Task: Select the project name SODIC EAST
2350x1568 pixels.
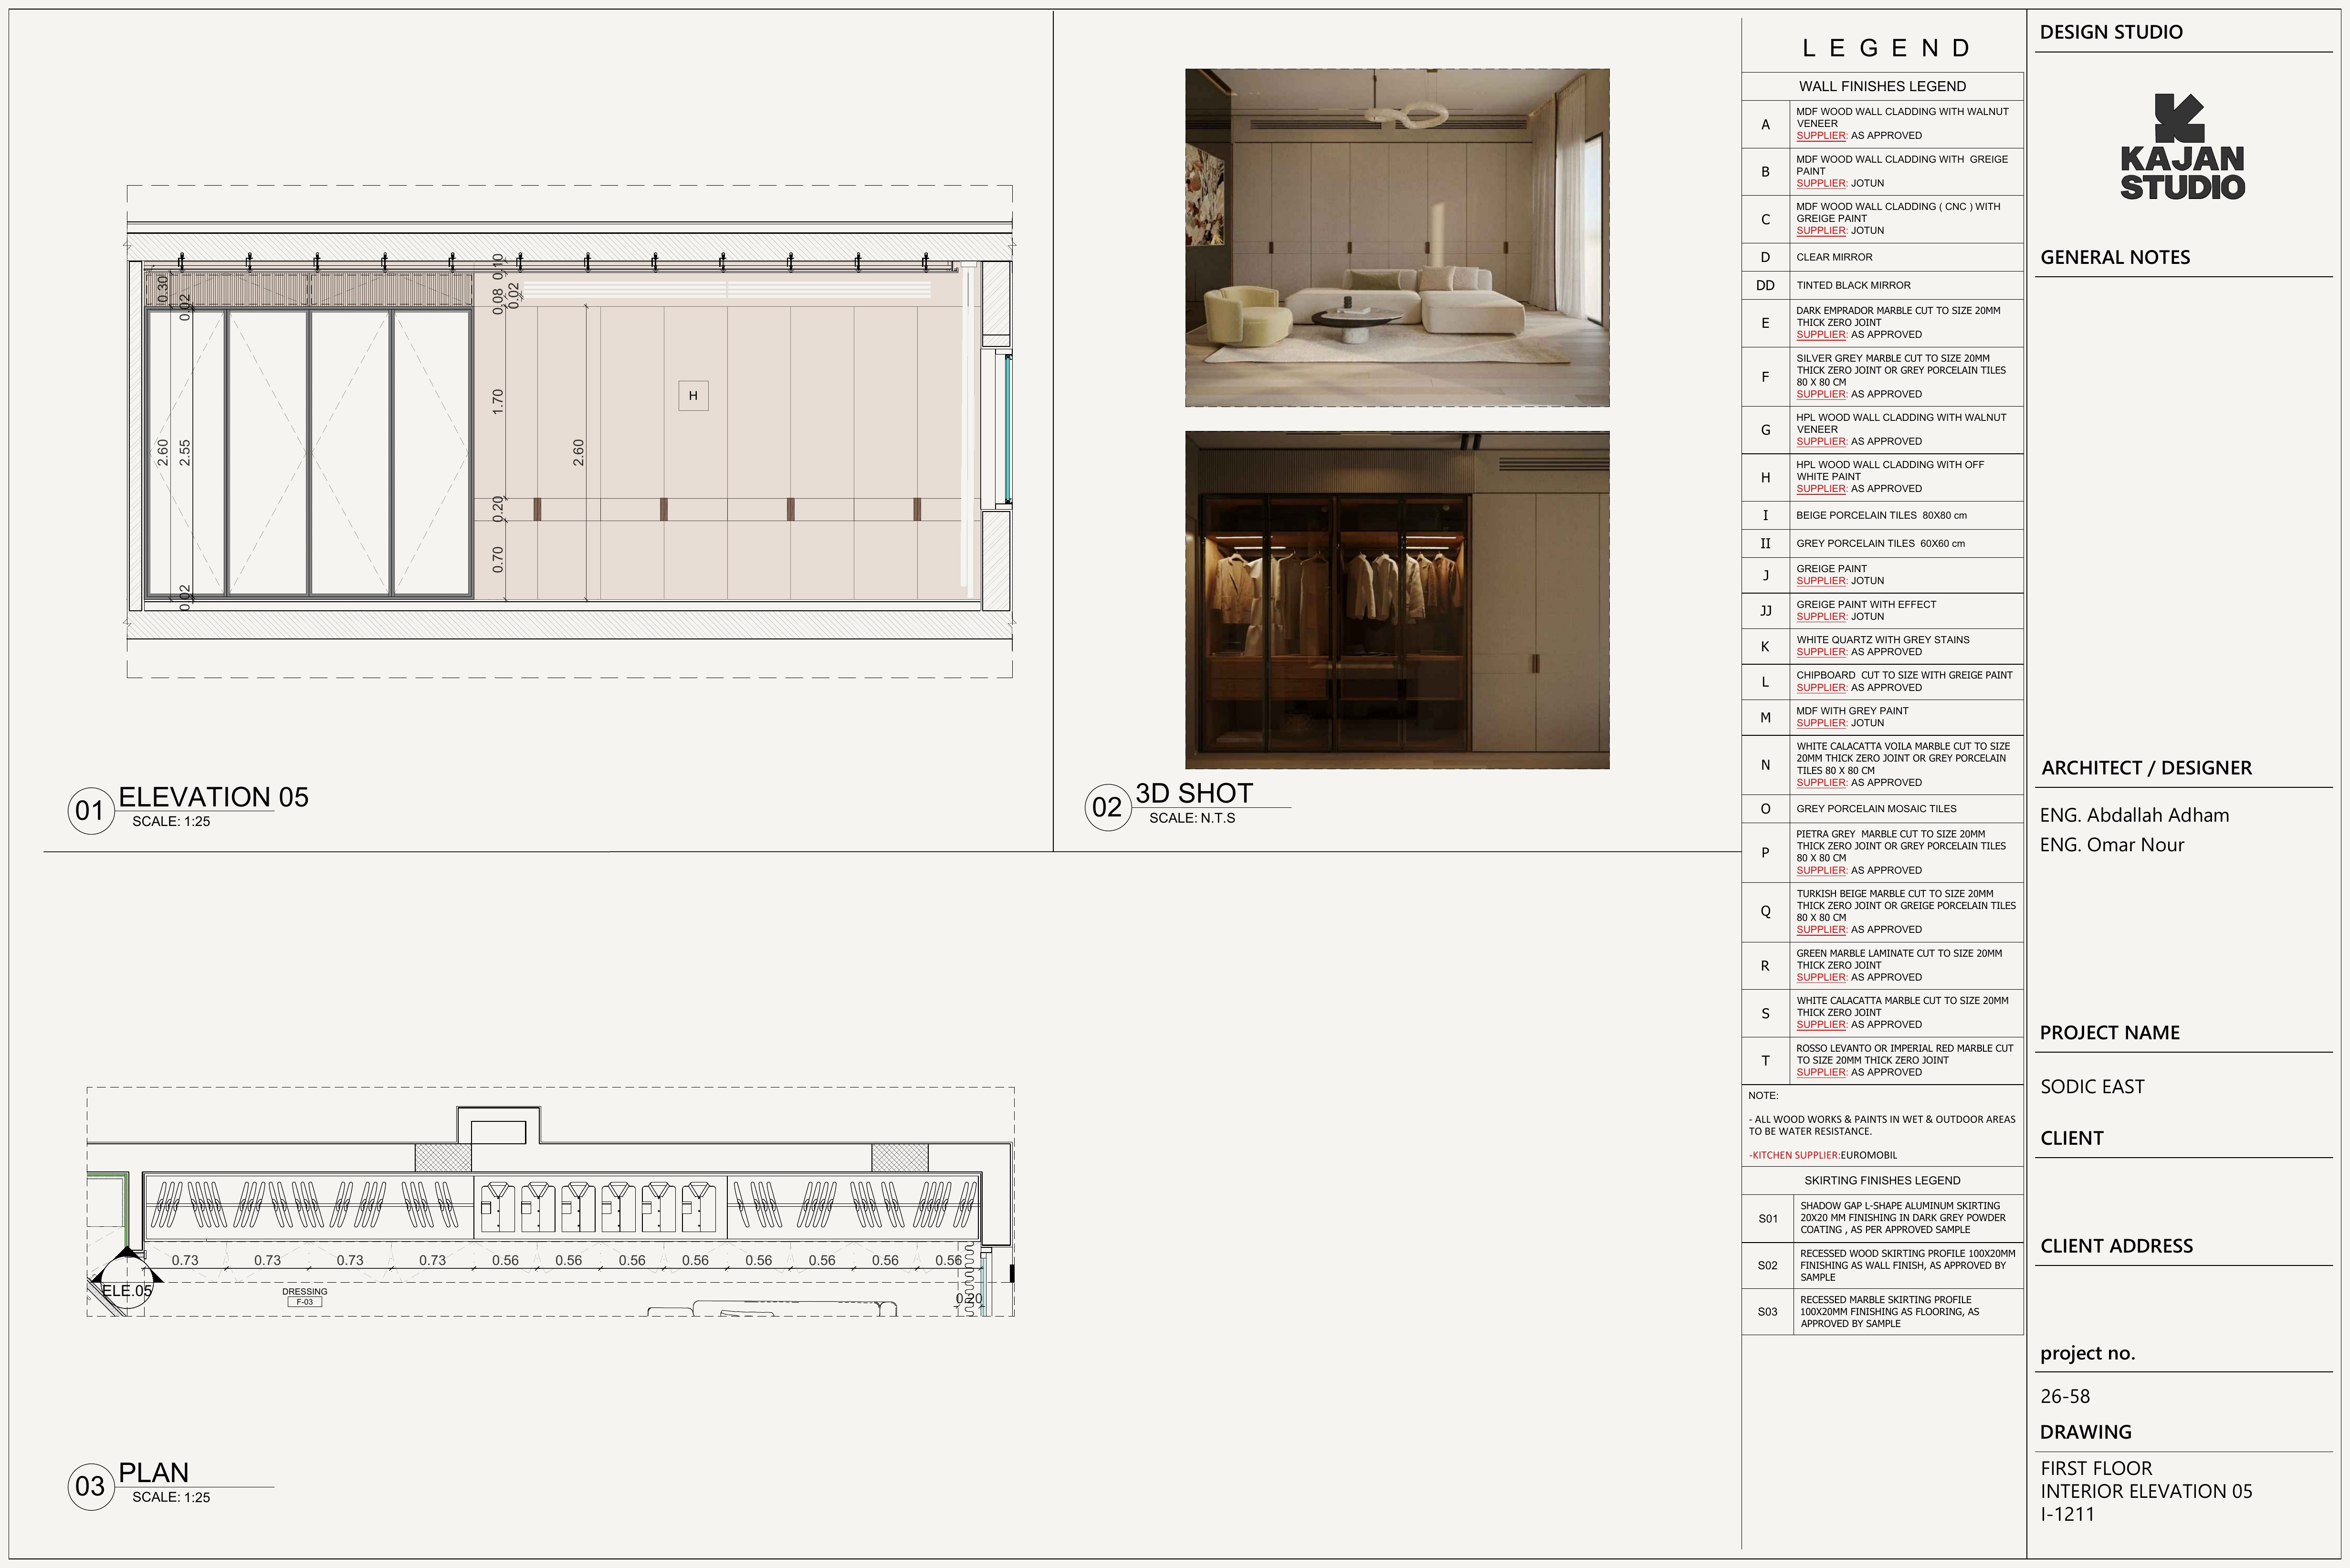Action: (2092, 1087)
